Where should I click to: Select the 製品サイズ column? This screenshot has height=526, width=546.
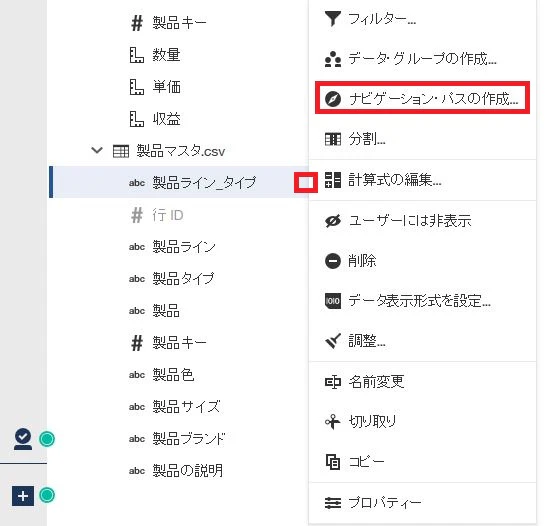[186, 407]
